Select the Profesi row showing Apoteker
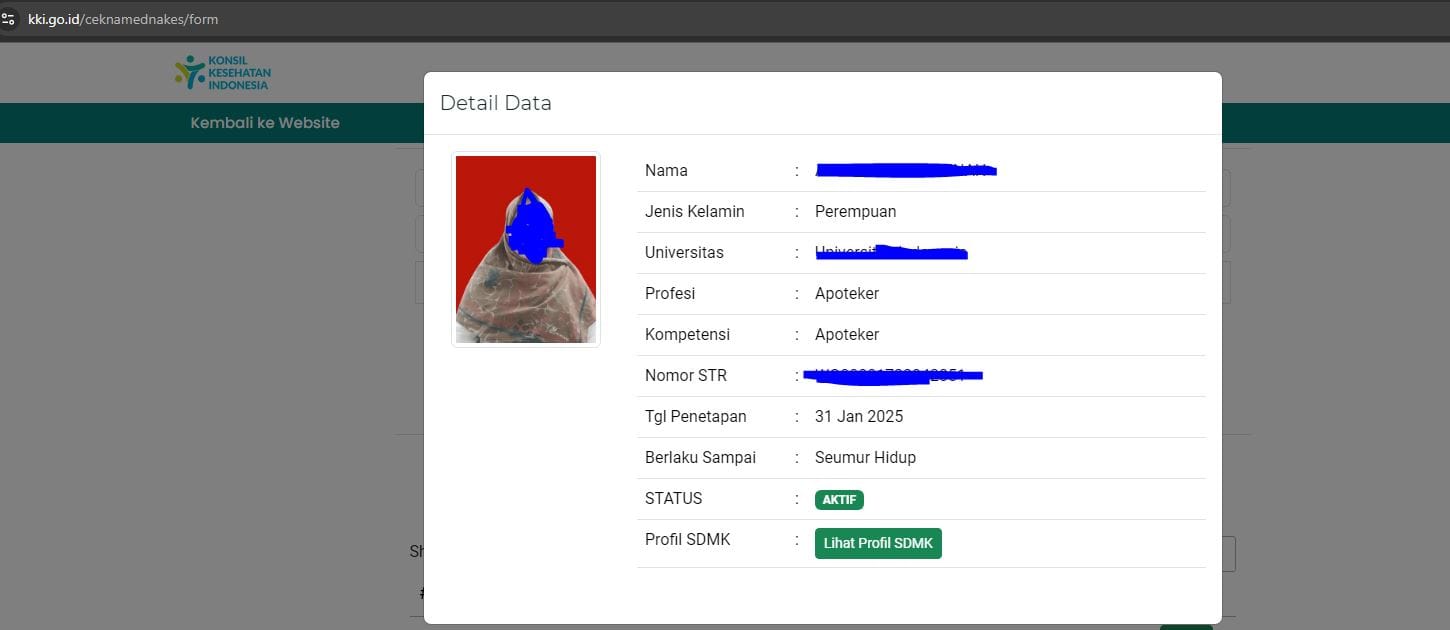The width and height of the screenshot is (1450, 630). point(846,293)
